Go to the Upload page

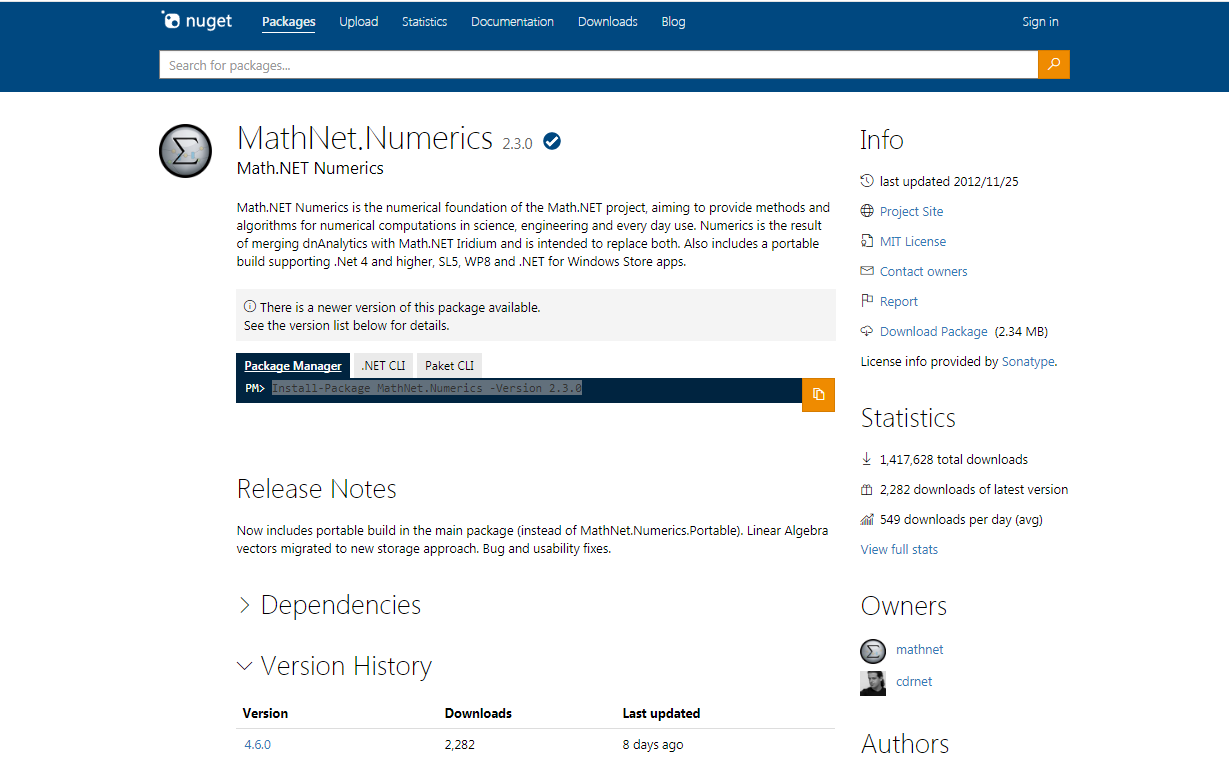[x=358, y=22]
